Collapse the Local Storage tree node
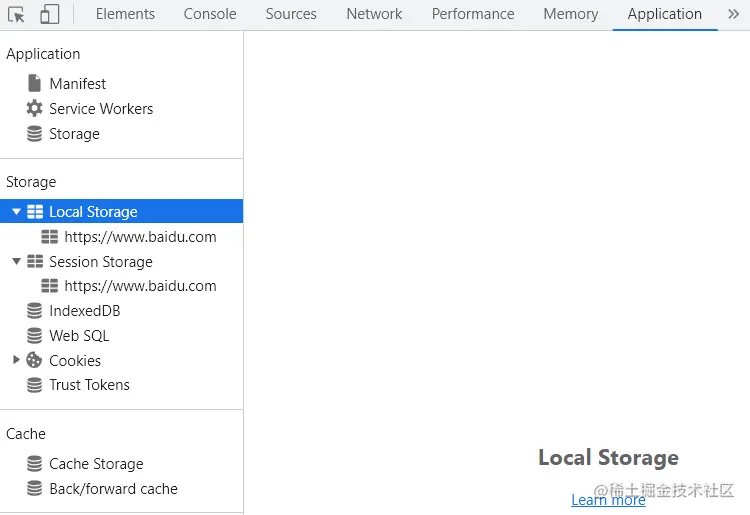This screenshot has height=515, width=750. tap(16, 211)
